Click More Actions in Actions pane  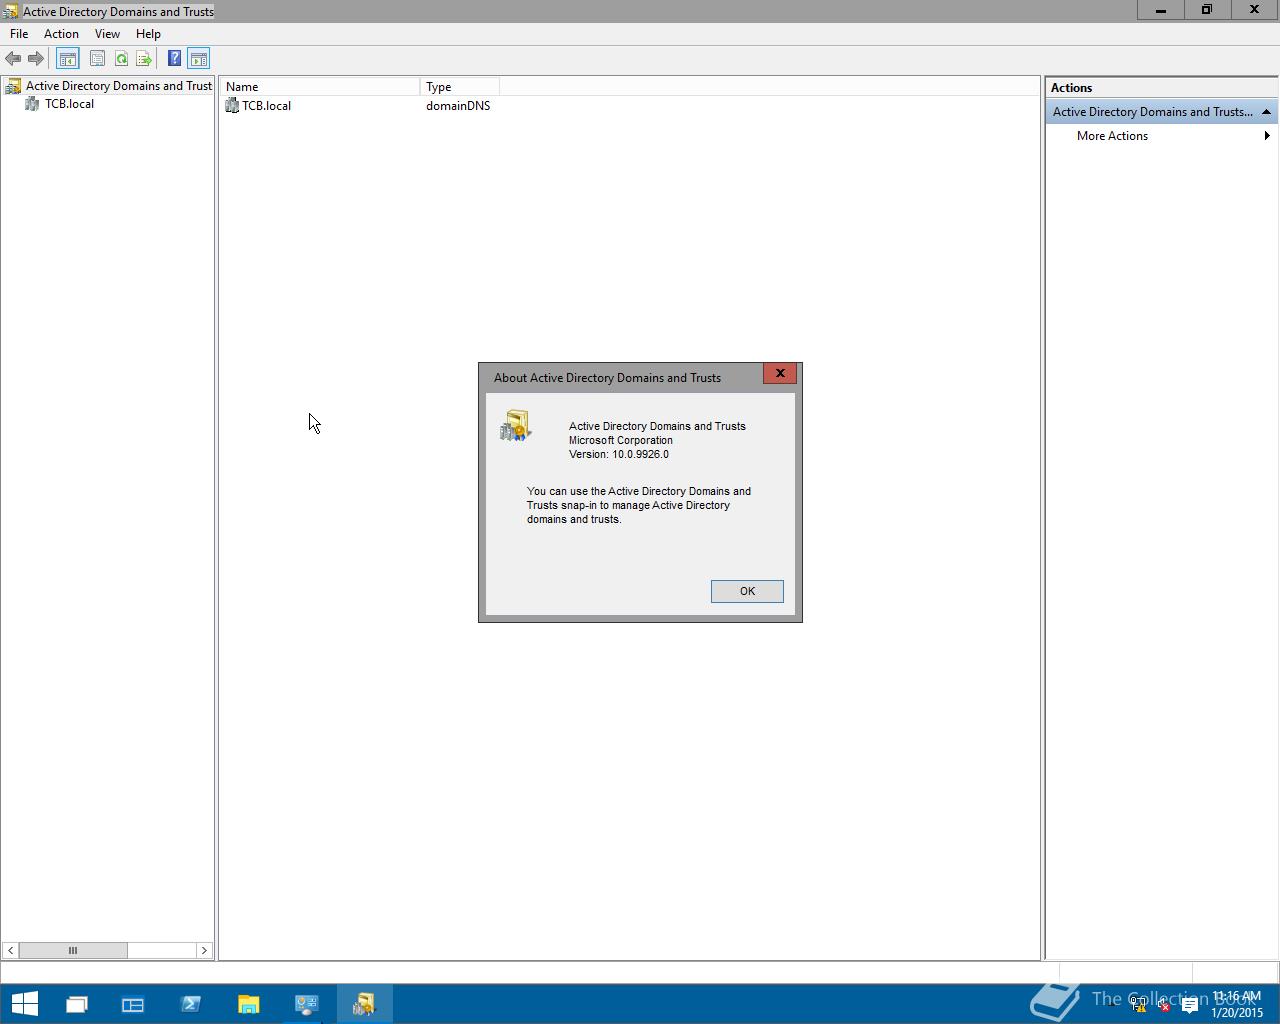pos(1112,136)
